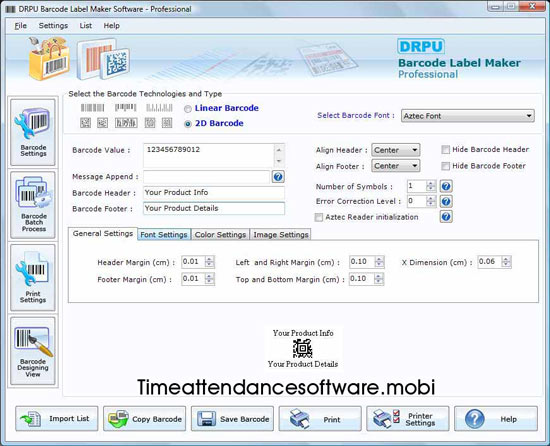Image resolution: width=550 pixels, height=446 pixels.
Task: Open the Print Settings sidebar panel
Action: [33, 278]
